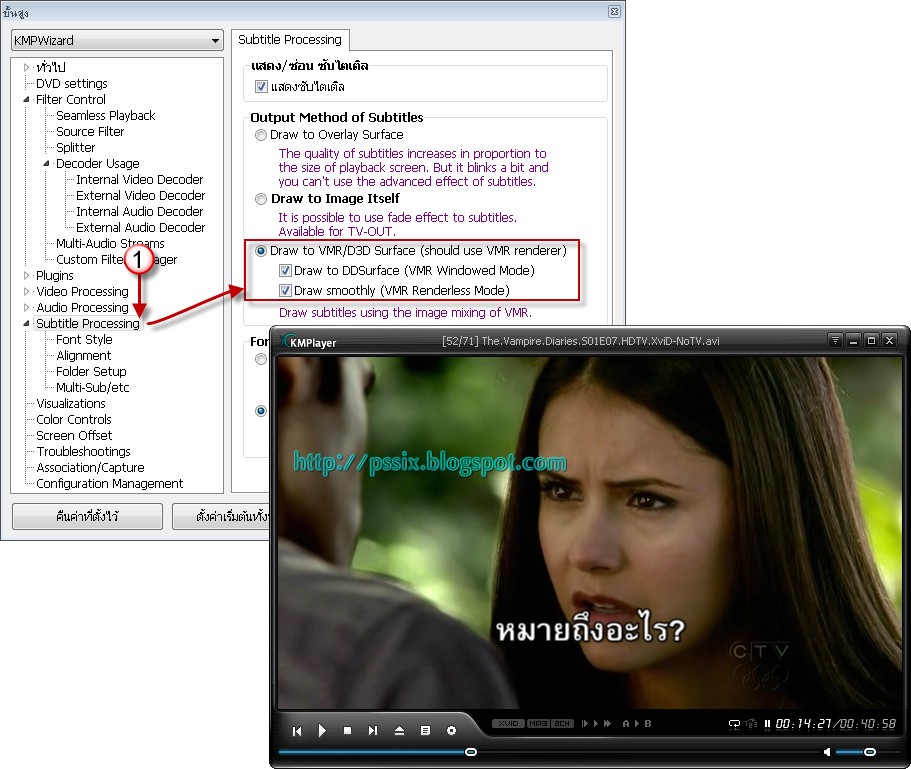Toggle the shuffle 123 icon

tap(752, 724)
